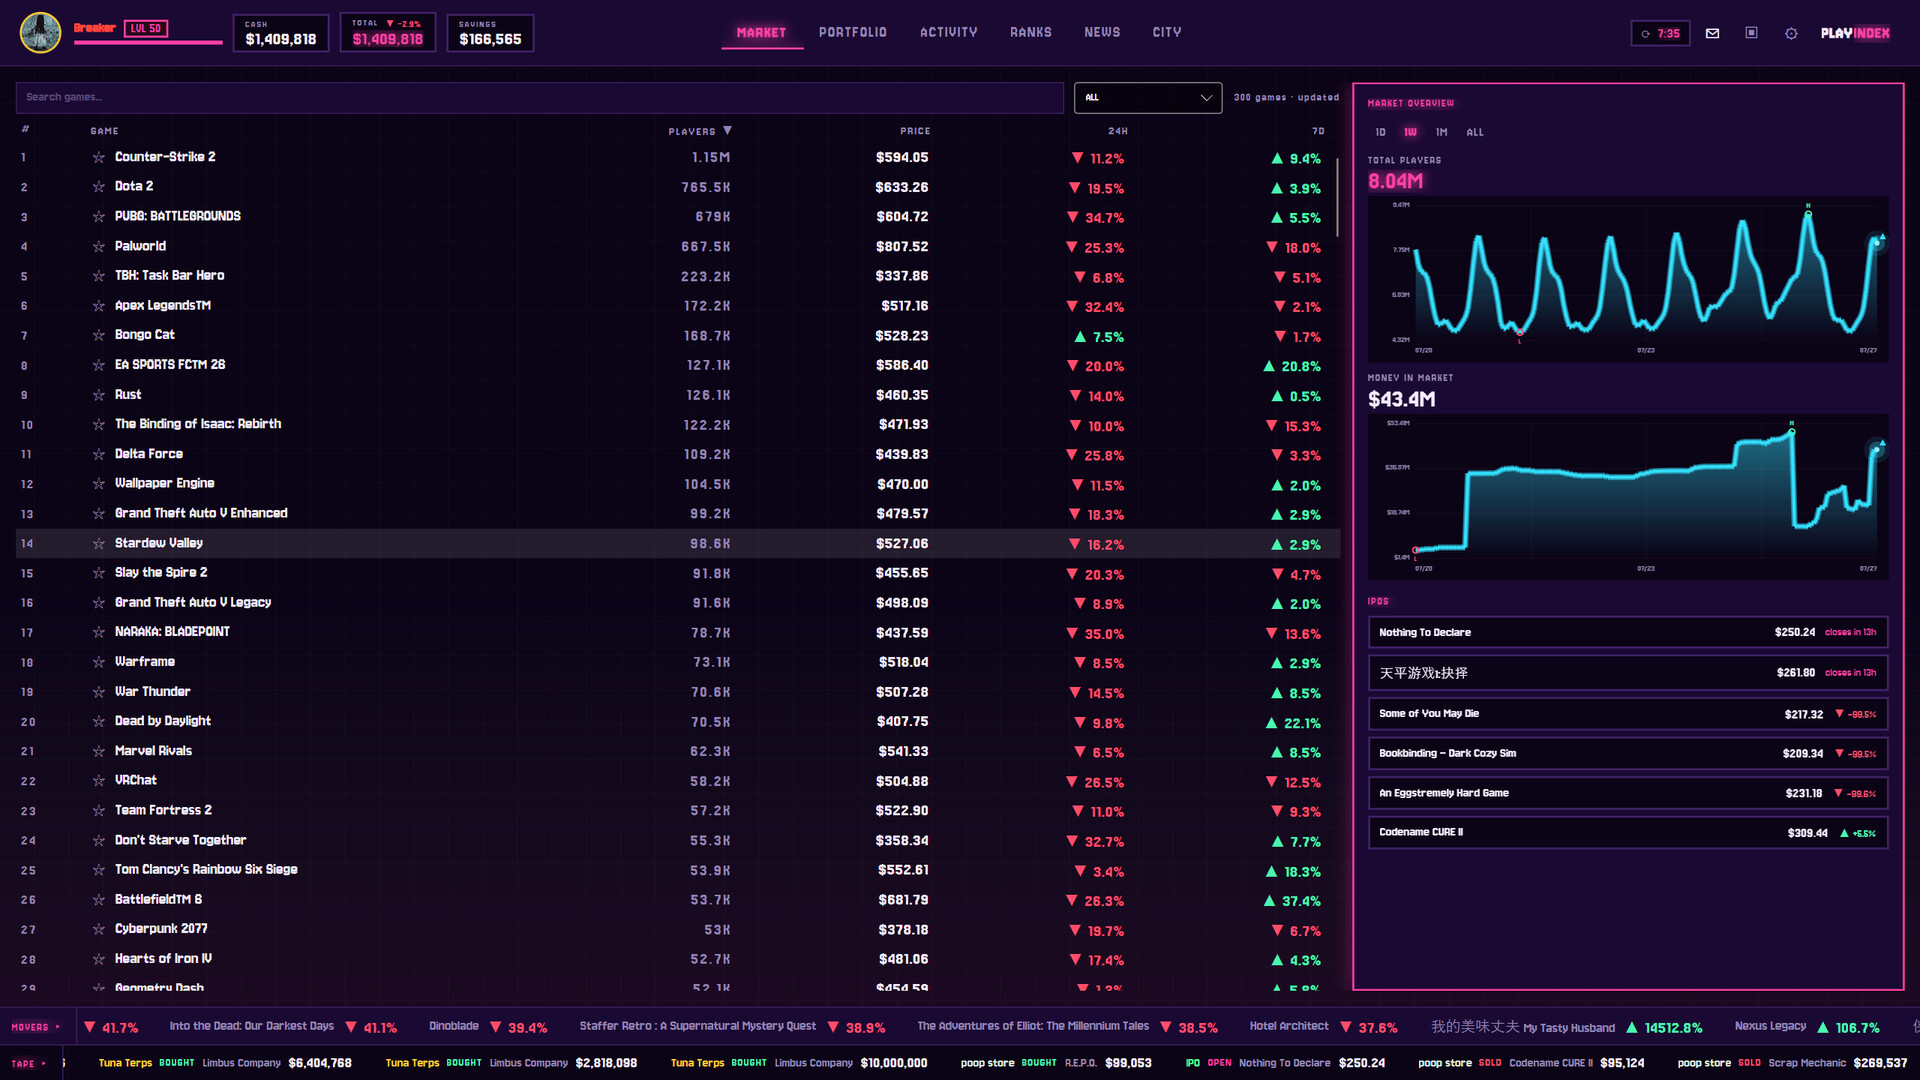Toggle Dead by Daylight favorite star
This screenshot has height=1080, width=1920.
[x=99, y=721]
